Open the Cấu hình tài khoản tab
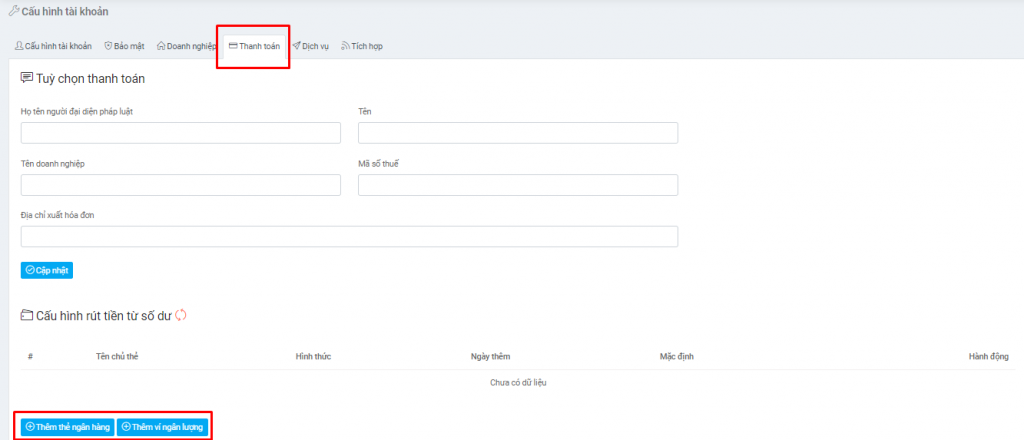Screen dimensions: 1024x440 [x=54, y=46]
